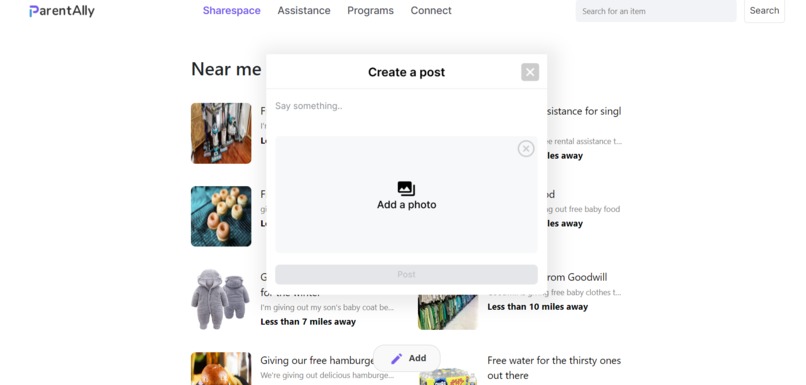Open Free water for the thirsty ones post
Image resolution: width=806 pixels, height=385 pixels.
click(x=554, y=368)
